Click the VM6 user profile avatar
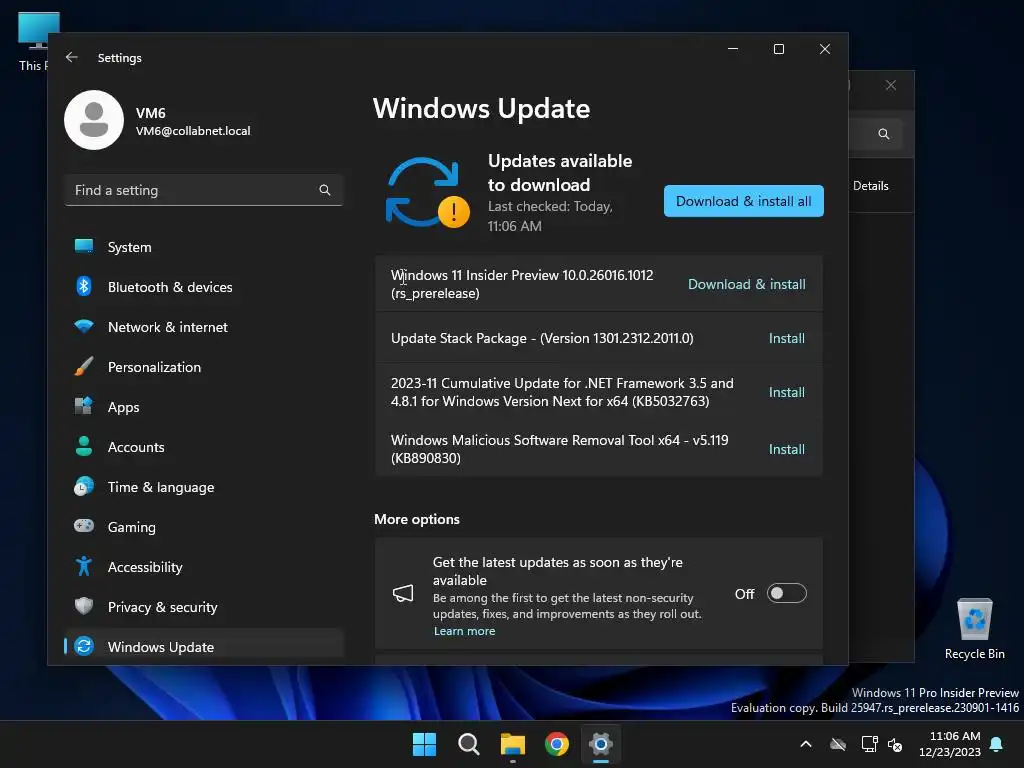Viewport: 1024px width, 768px height. point(94,120)
